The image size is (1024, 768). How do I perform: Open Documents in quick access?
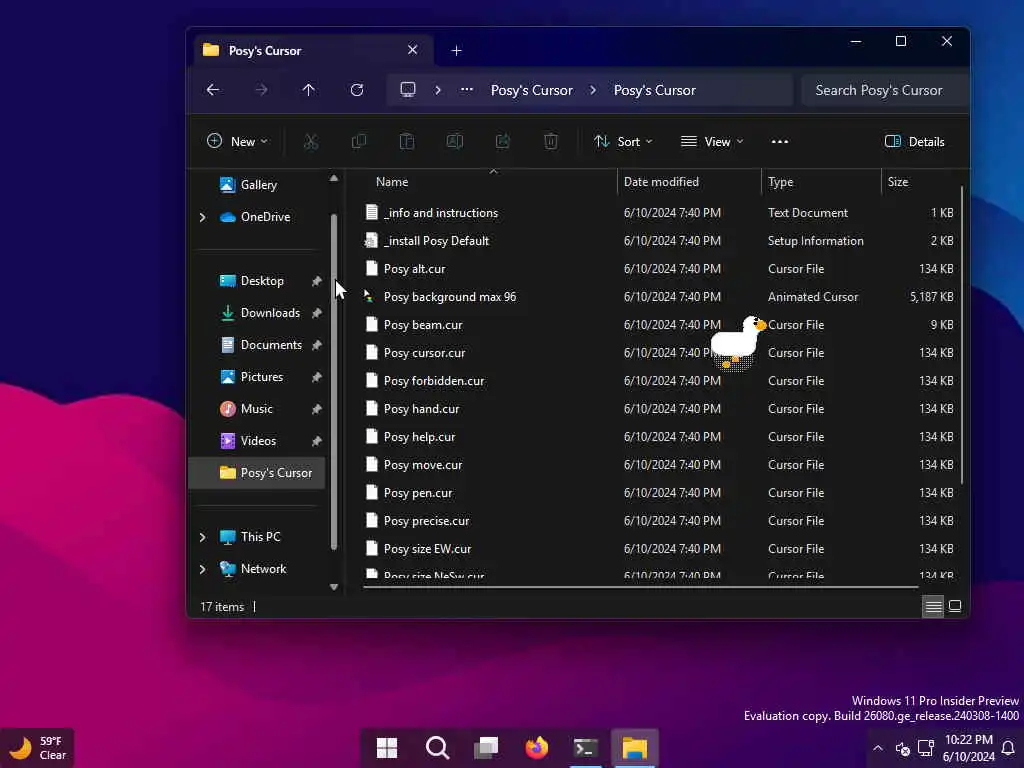click(x=270, y=345)
